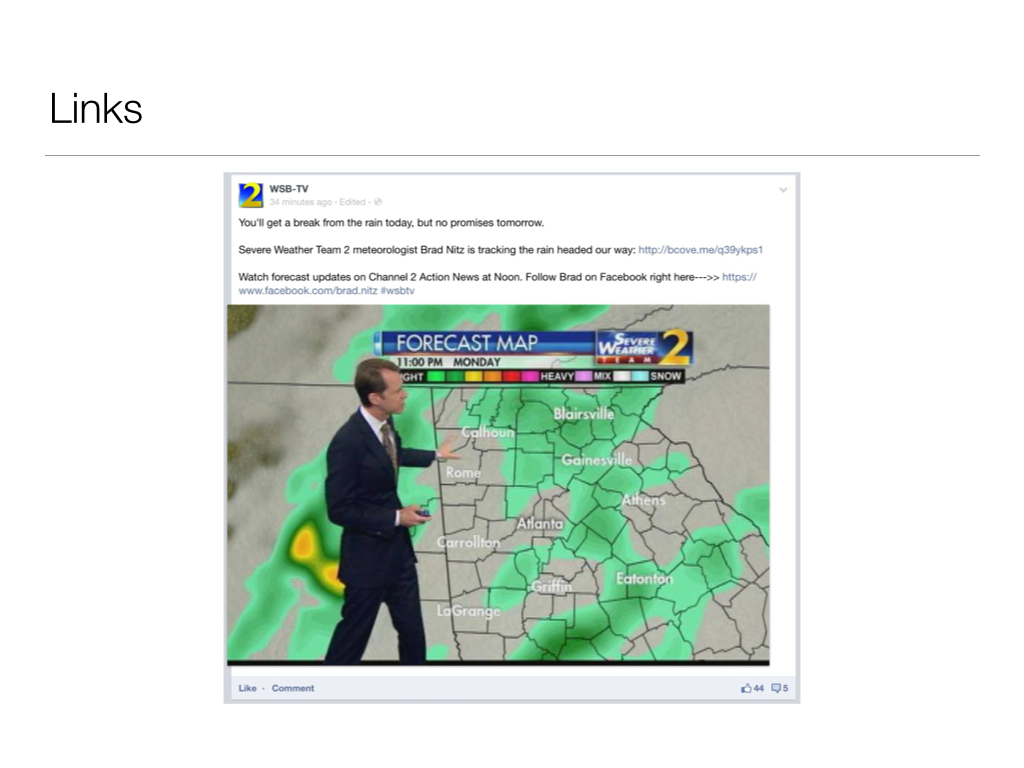Click the comments count bubble icon

776,688
